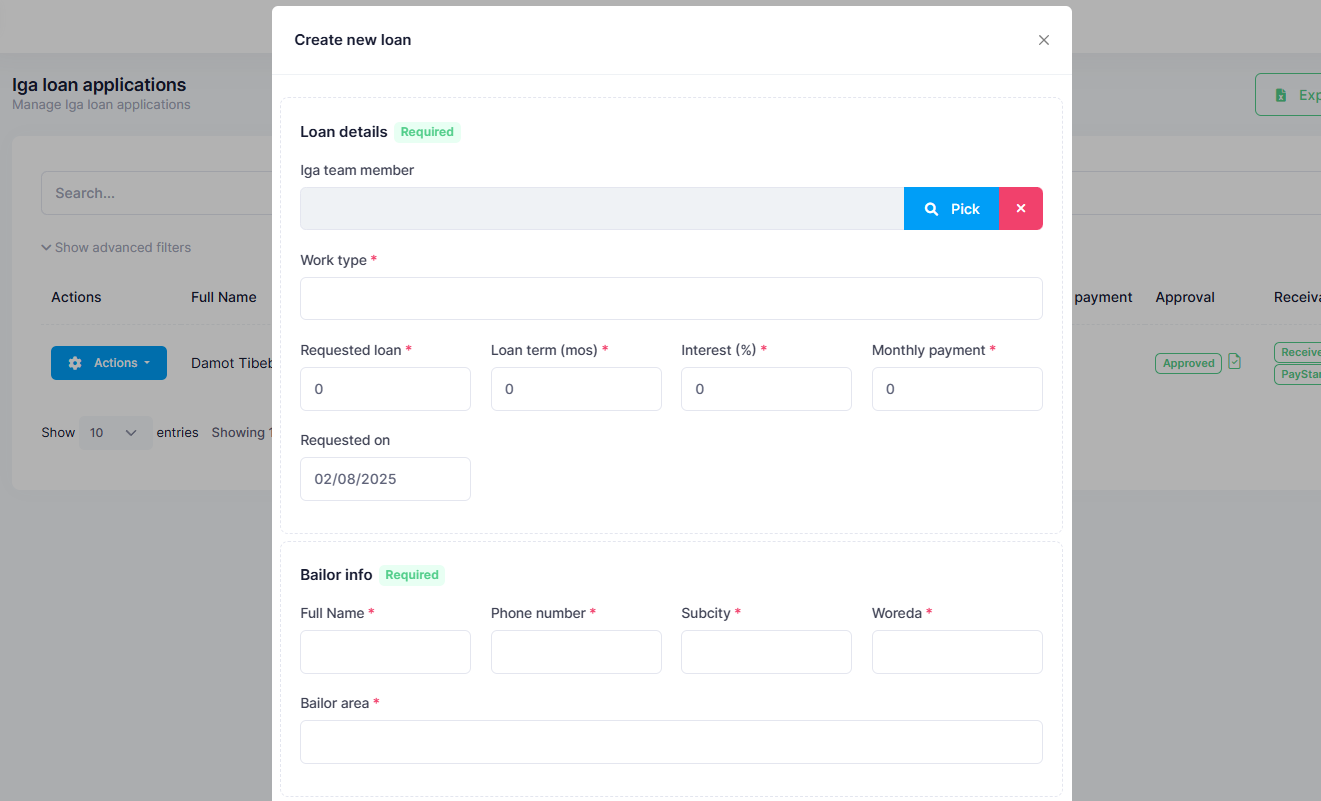The height and width of the screenshot is (801, 1321).
Task: Click the Loan term (mos) field
Action: 576,389
